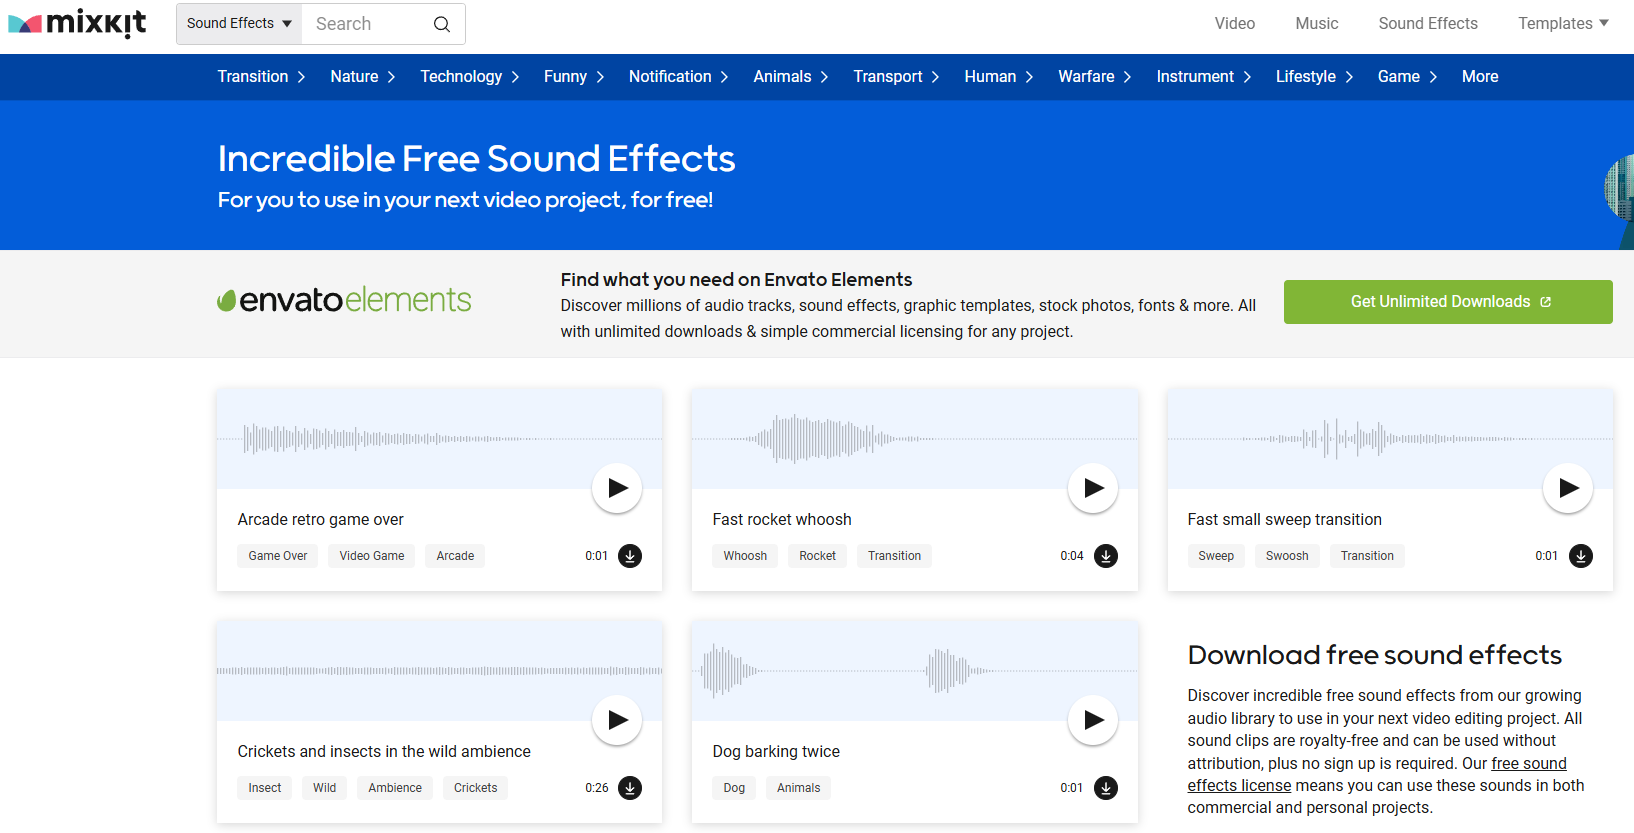The width and height of the screenshot is (1634, 833).
Task: Select Transition tag under Fast small sweep
Action: 1367,556
